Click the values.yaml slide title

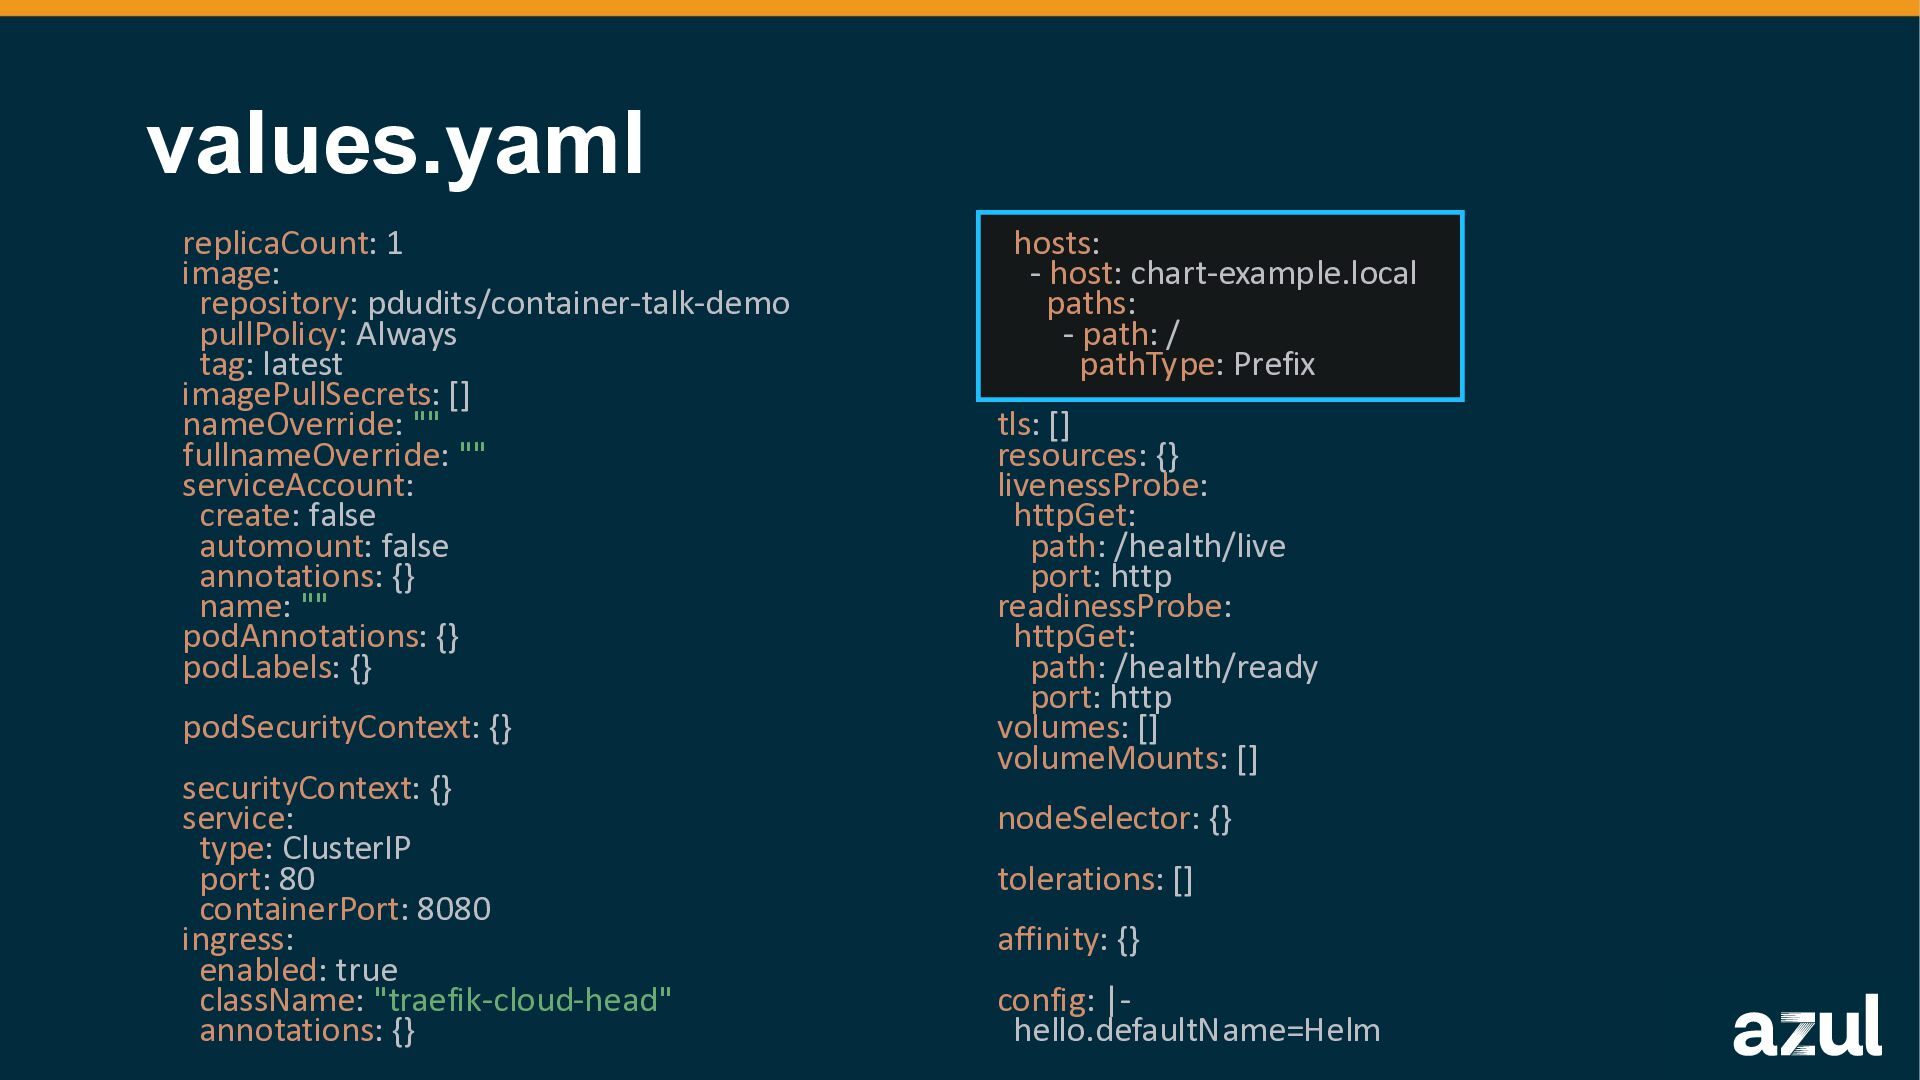coord(396,144)
